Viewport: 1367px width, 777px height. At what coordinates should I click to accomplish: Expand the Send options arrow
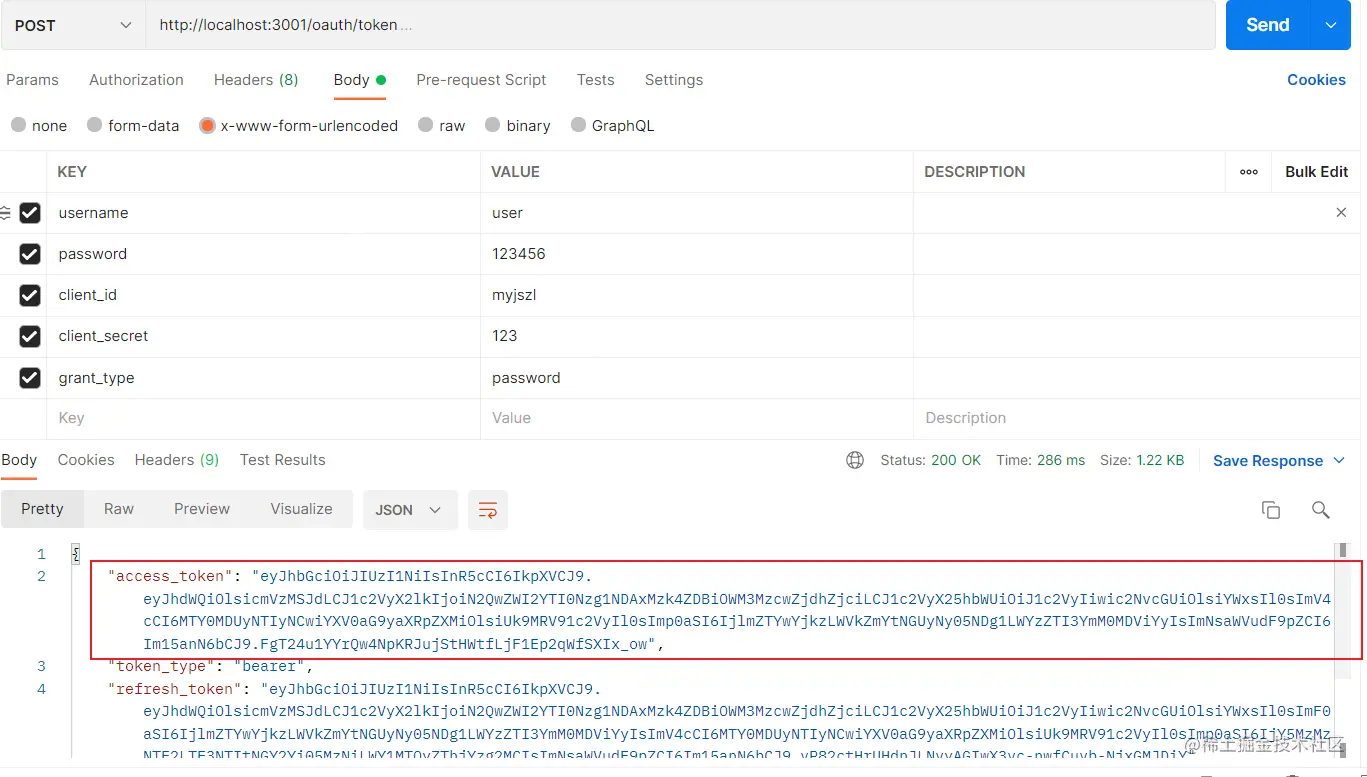point(1331,25)
